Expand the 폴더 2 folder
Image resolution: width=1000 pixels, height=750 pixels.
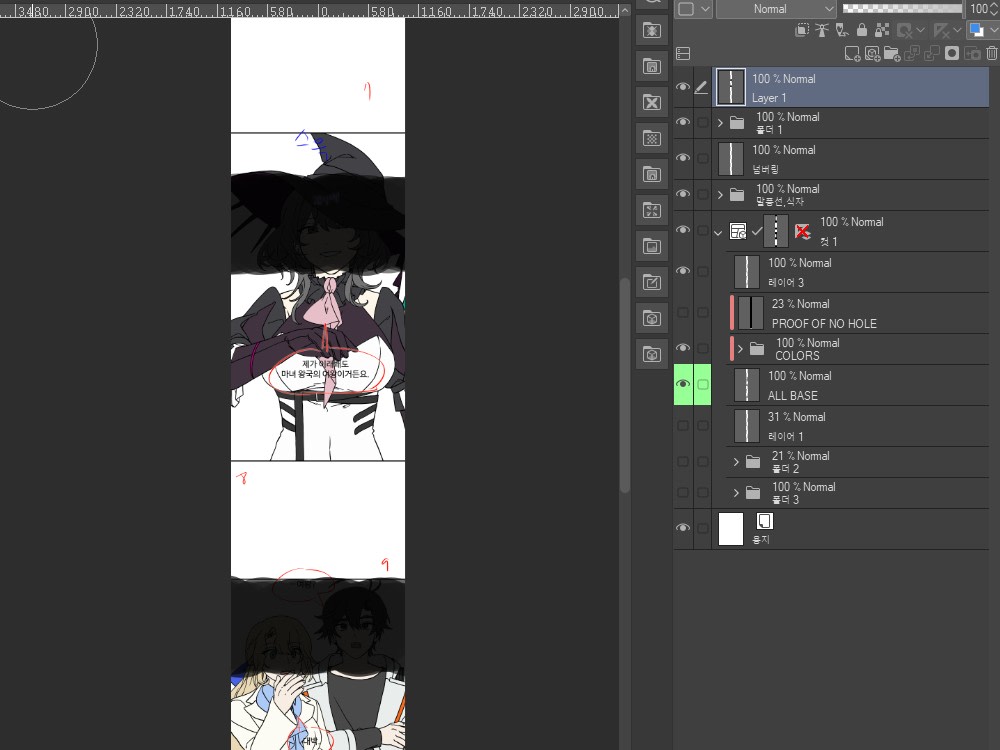point(737,462)
